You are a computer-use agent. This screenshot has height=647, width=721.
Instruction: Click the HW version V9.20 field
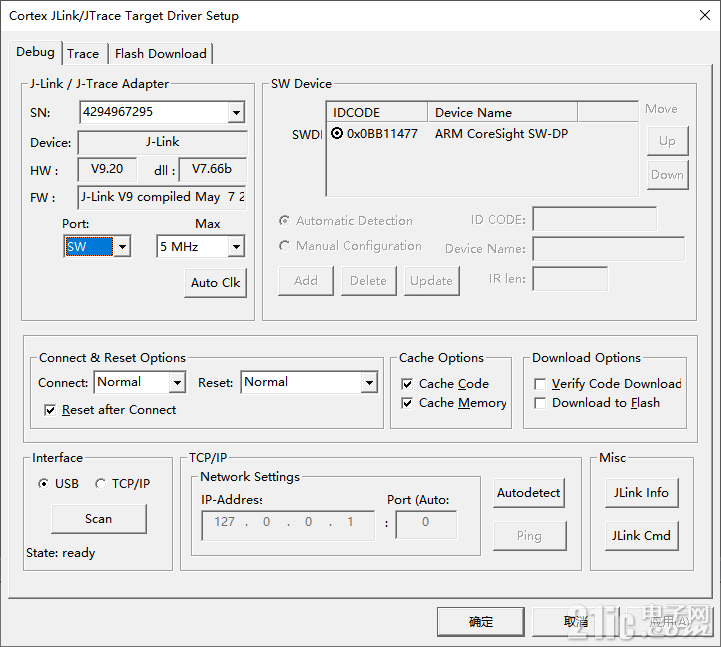(x=107, y=170)
